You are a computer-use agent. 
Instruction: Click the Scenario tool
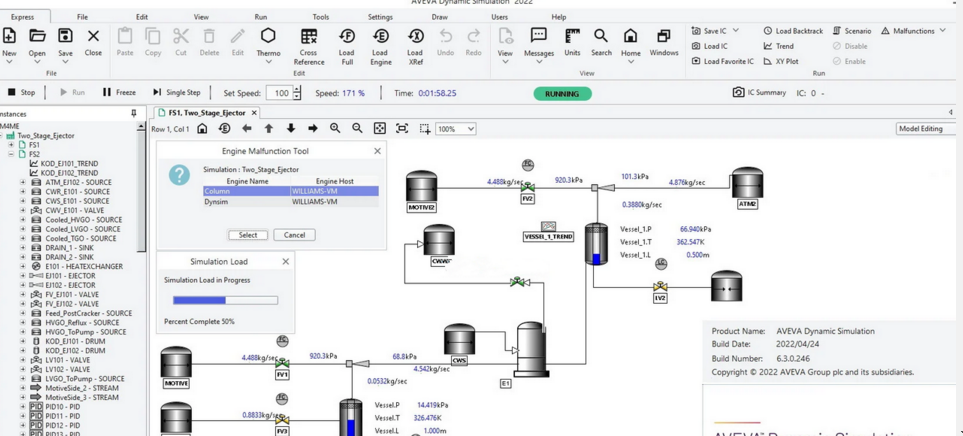tap(852, 31)
